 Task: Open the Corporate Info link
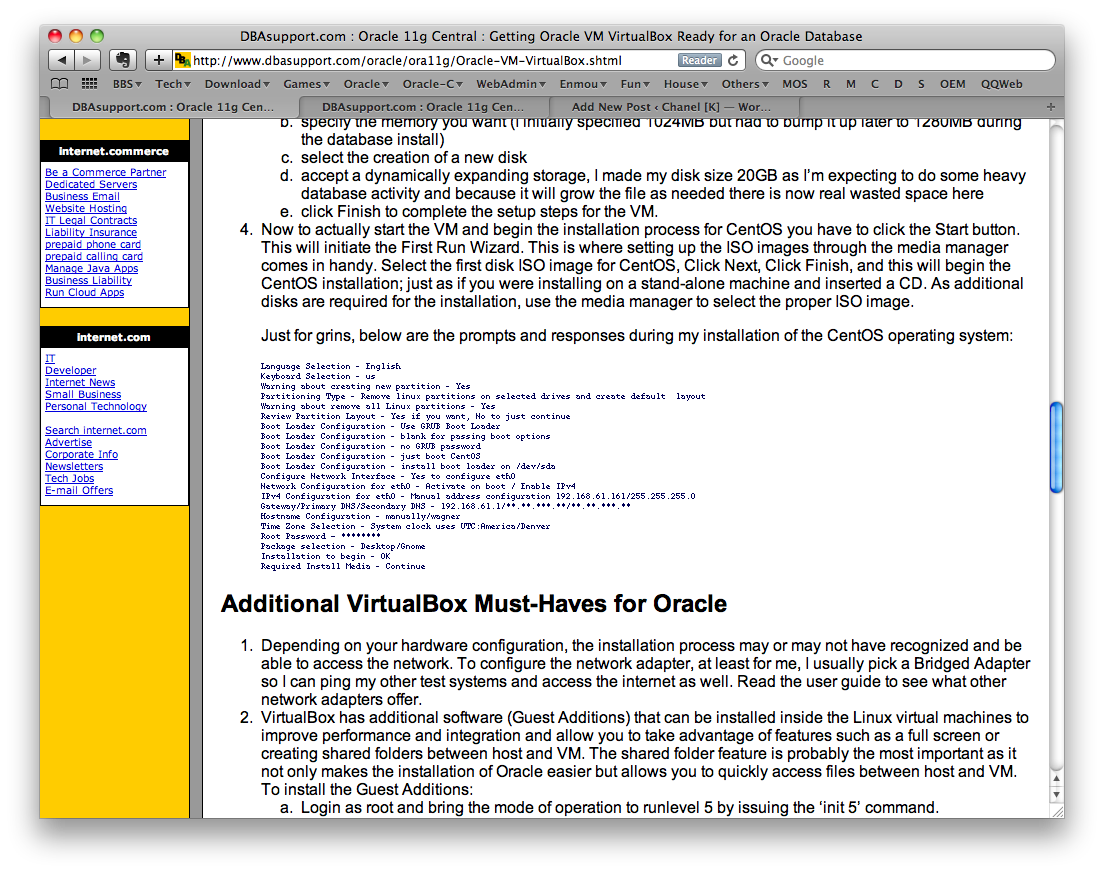coord(82,454)
